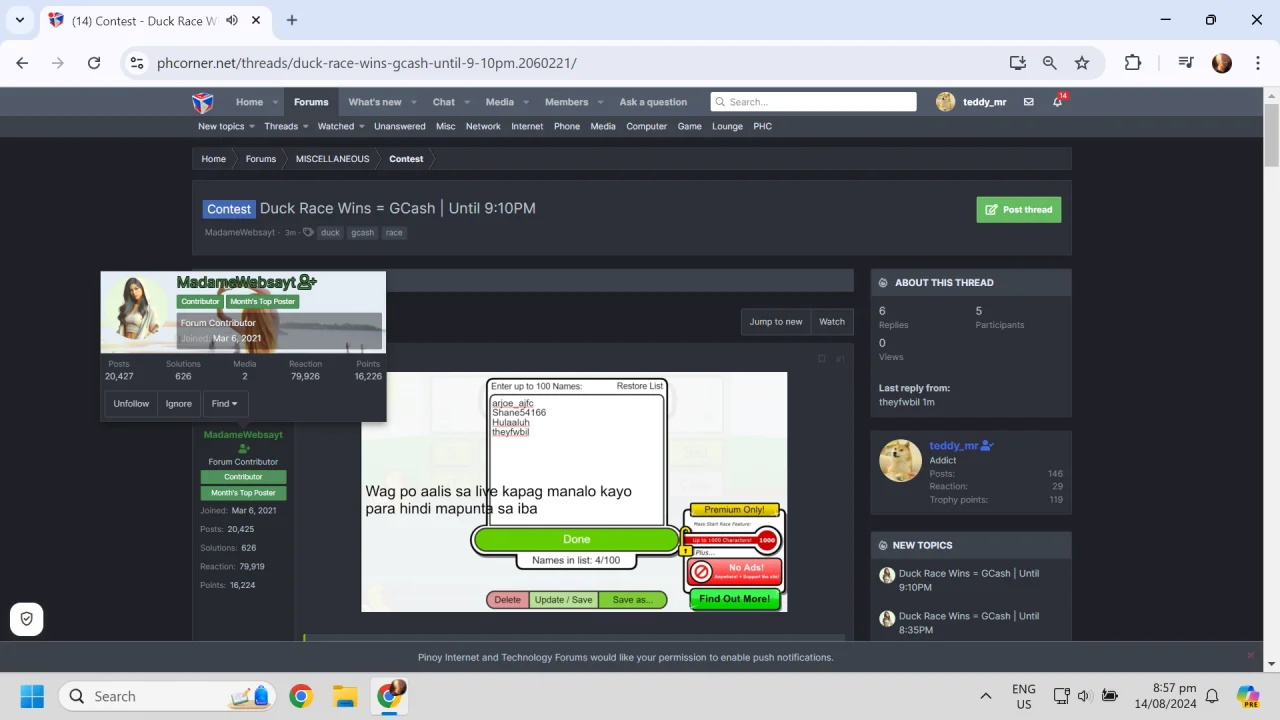Expand the Home menu dropdown arrow
The image size is (1280, 720).
point(274,102)
